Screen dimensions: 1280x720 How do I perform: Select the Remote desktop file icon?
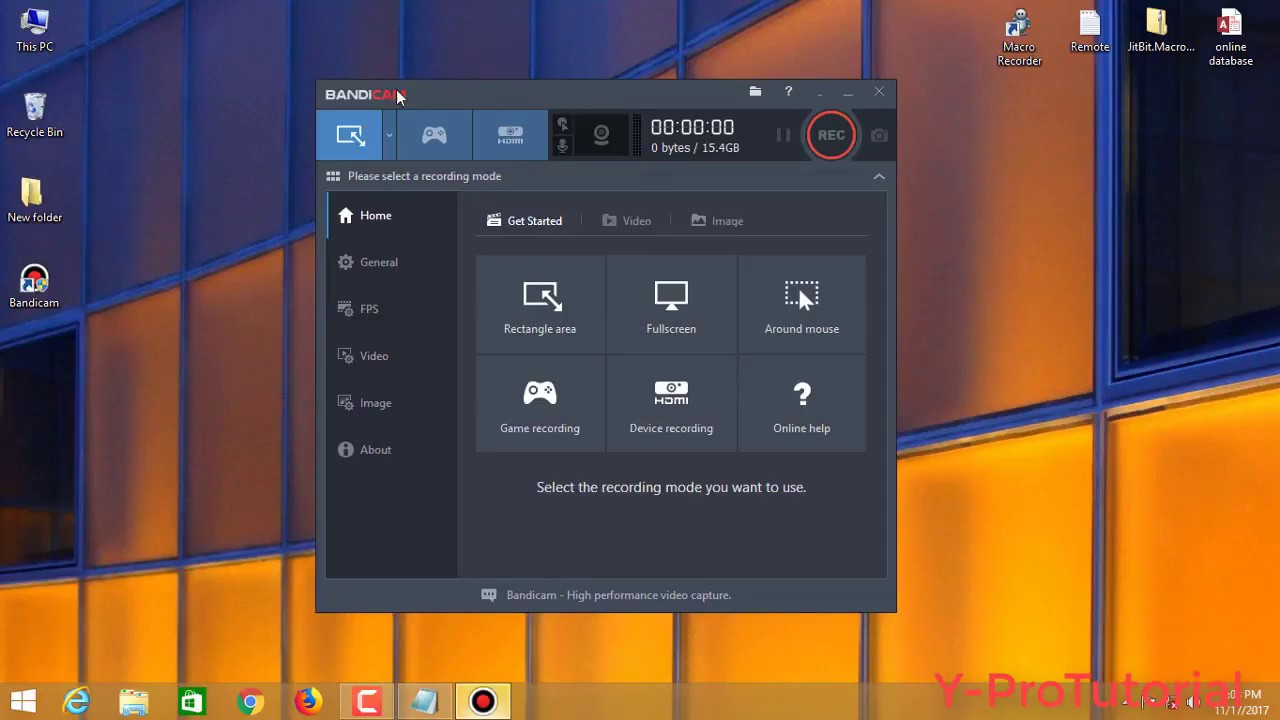coord(1090,32)
